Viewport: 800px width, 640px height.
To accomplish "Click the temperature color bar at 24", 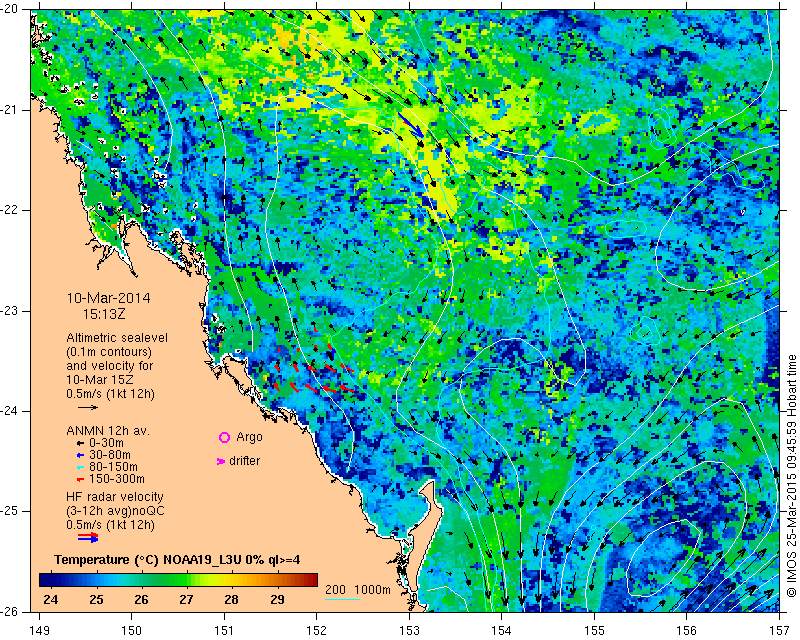I will pyautogui.click(x=50, y=580).
